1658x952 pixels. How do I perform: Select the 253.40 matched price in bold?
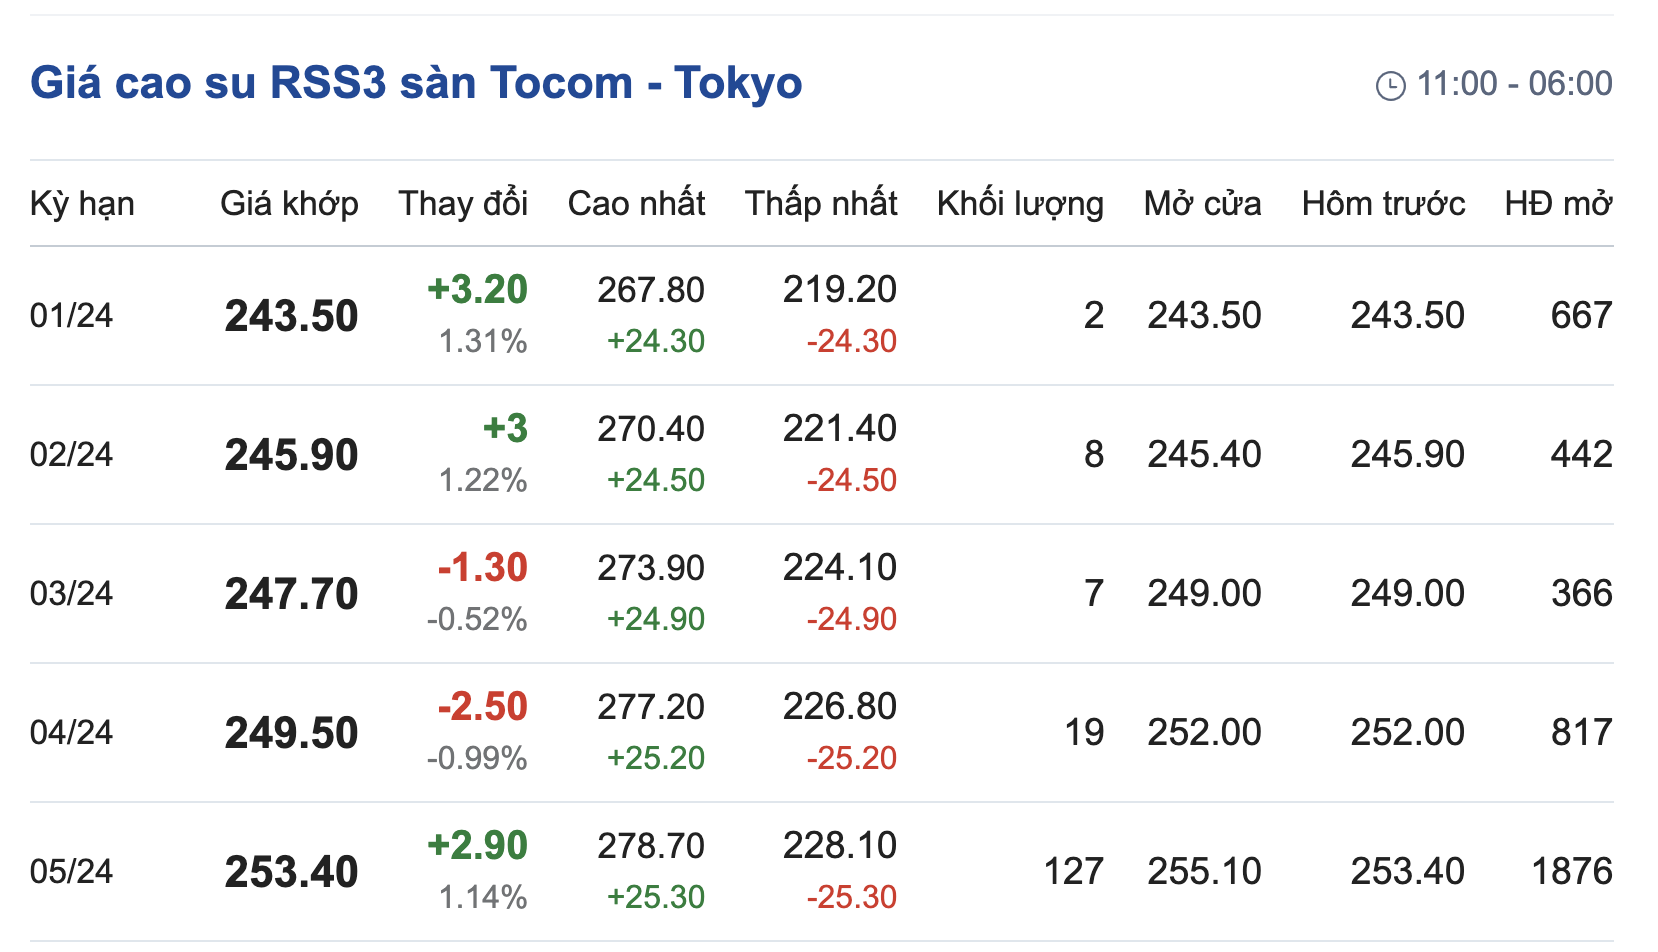coord(291,872)
